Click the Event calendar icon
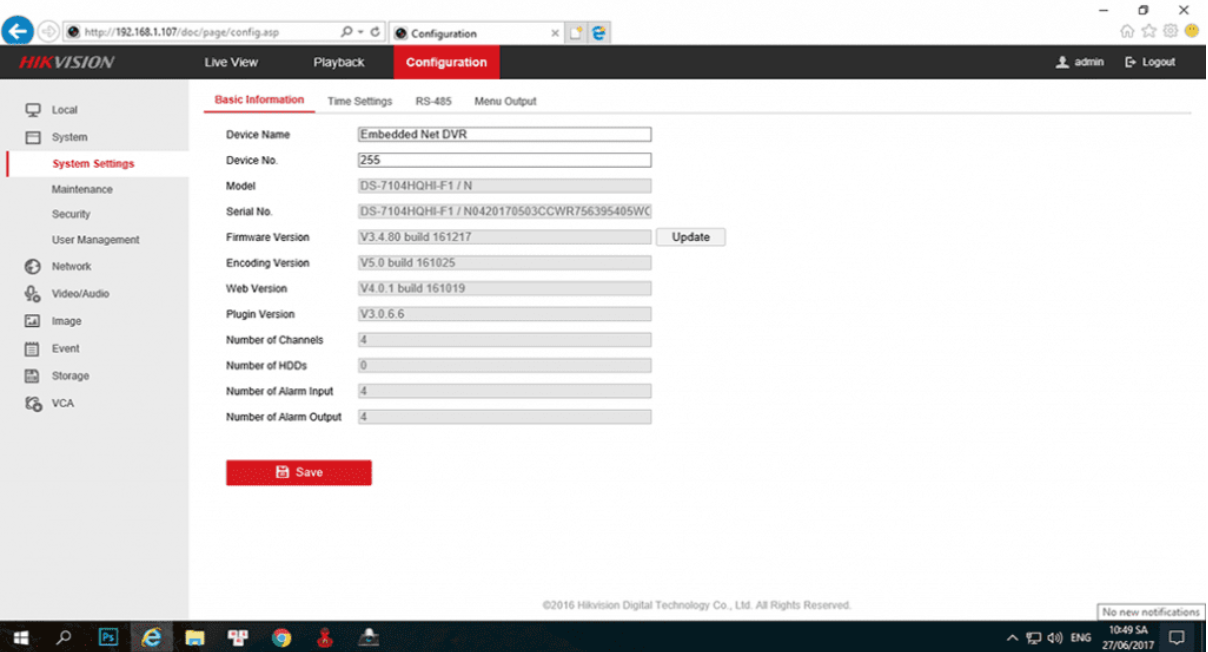This screenshot has width=1208, height=652. (33, 349)
